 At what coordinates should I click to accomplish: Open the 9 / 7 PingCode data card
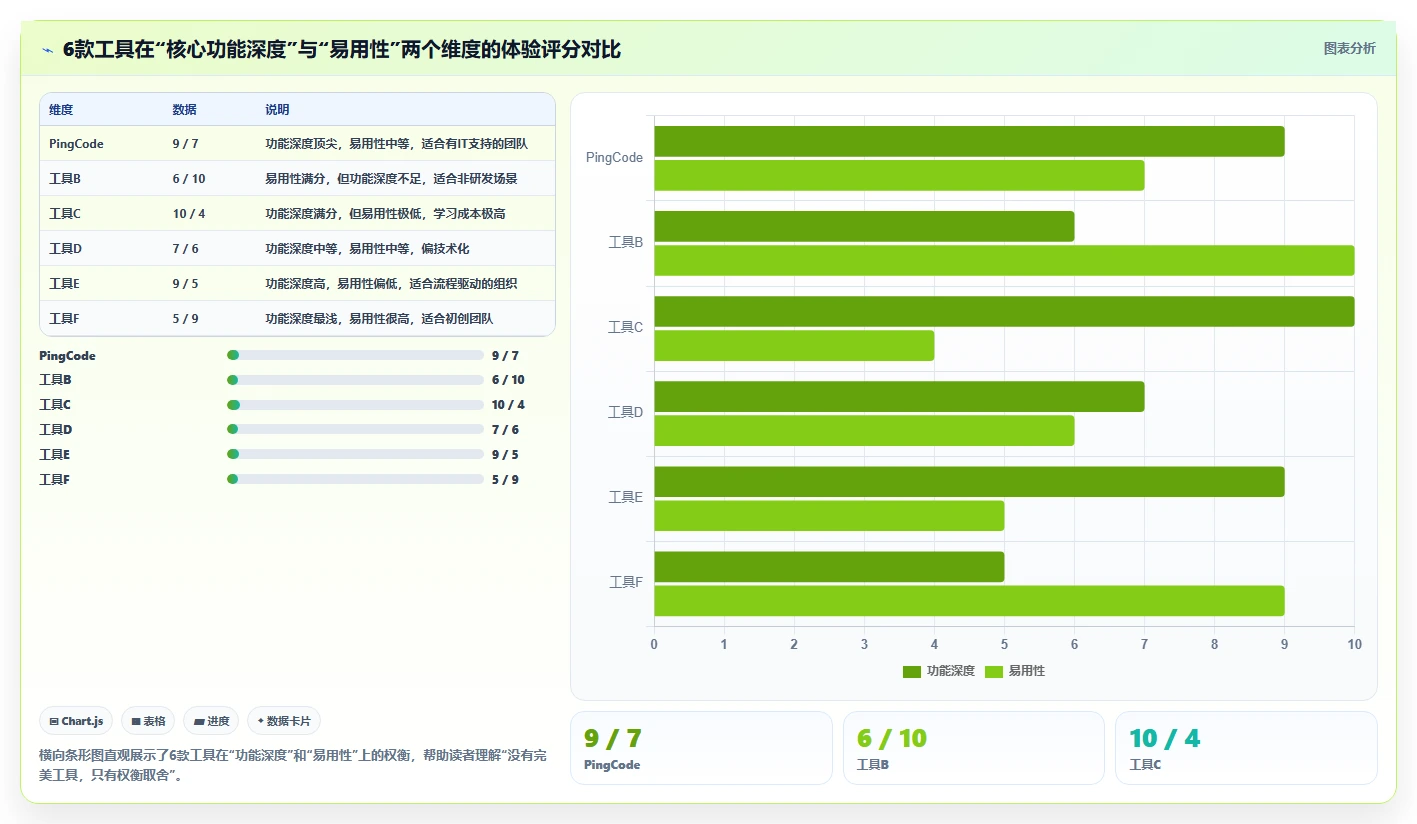coord(701,748)
